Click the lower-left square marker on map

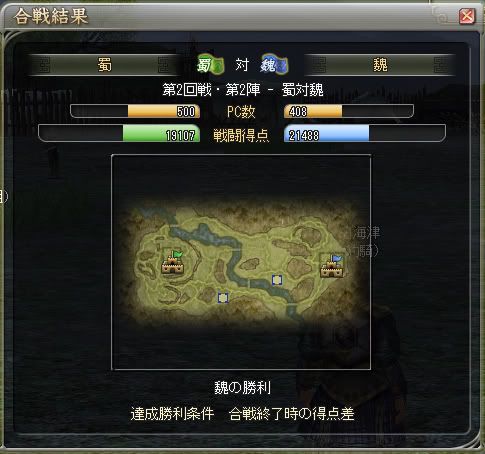[x=223, y=298]
